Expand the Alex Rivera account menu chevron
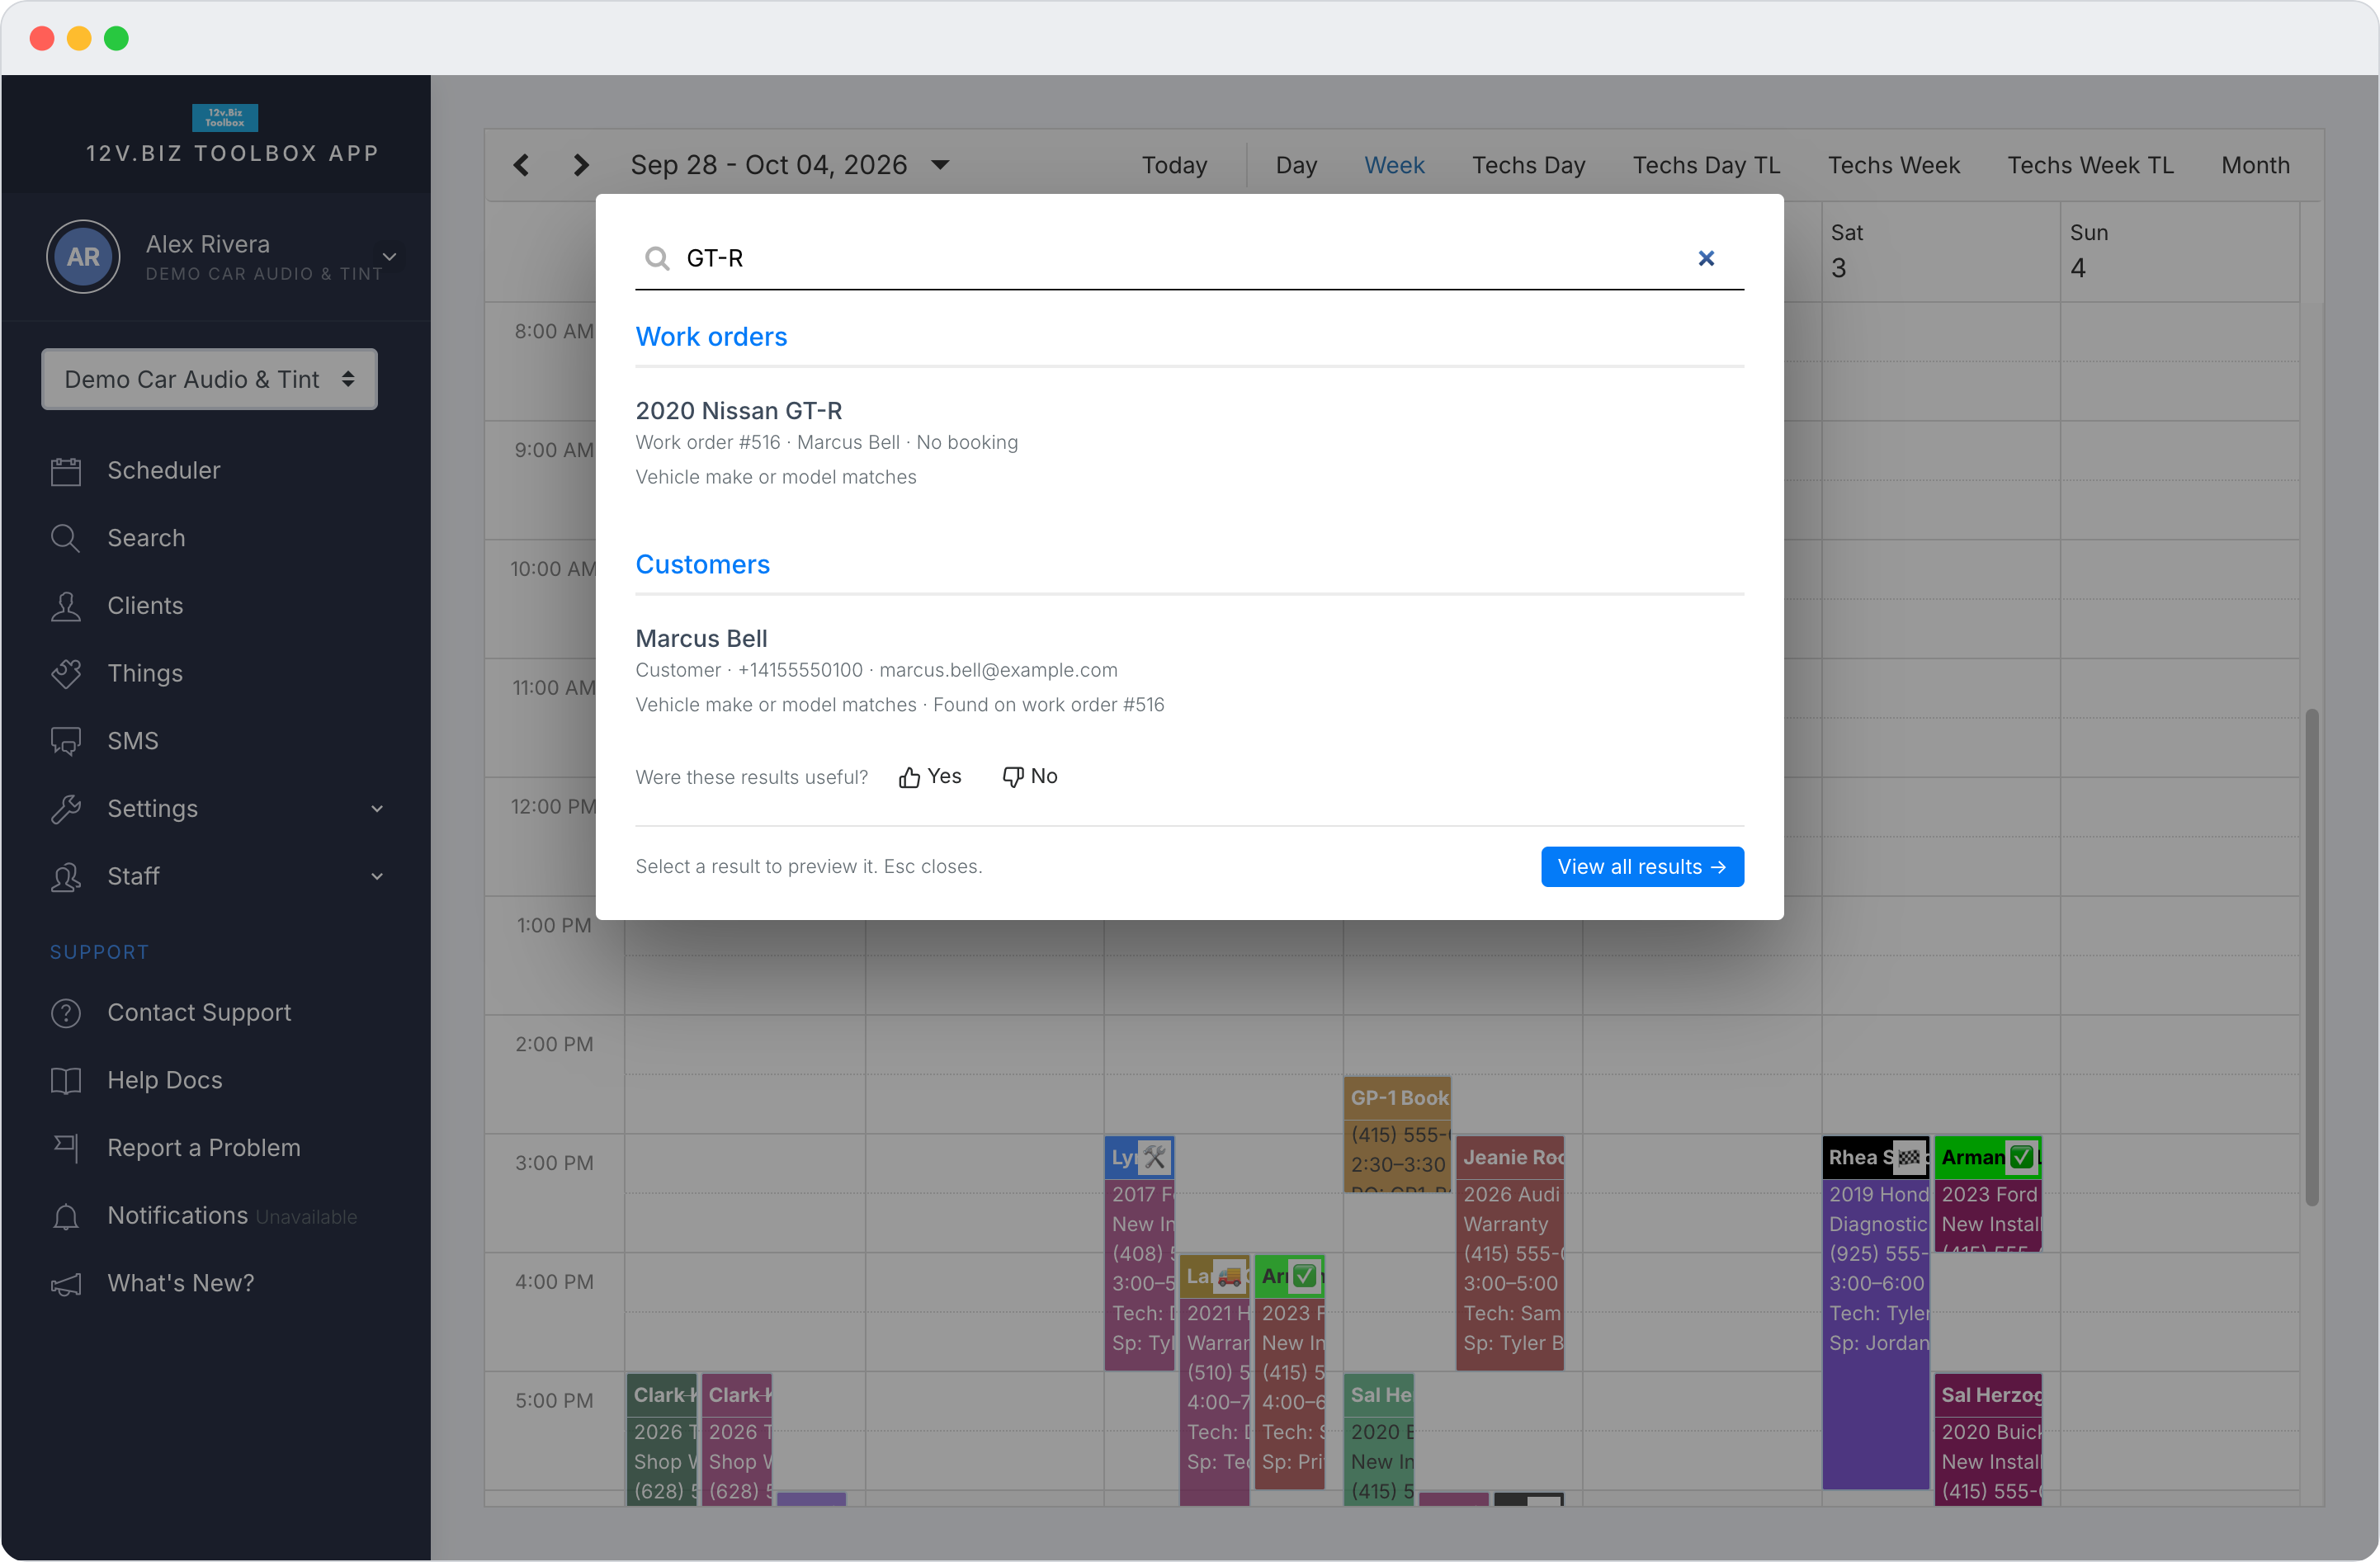 390,257
